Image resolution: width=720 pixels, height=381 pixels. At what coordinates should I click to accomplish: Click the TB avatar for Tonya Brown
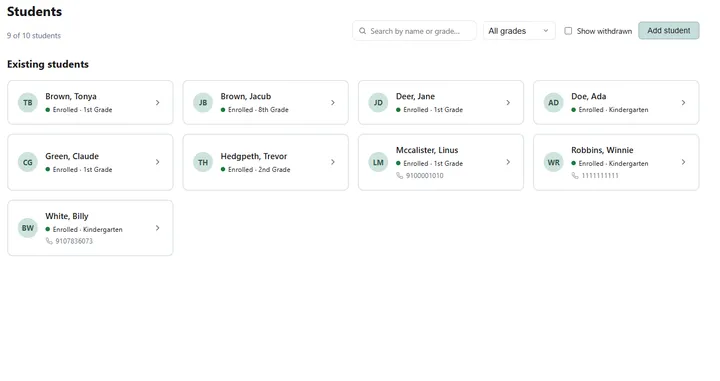click(x=28, y=102)
